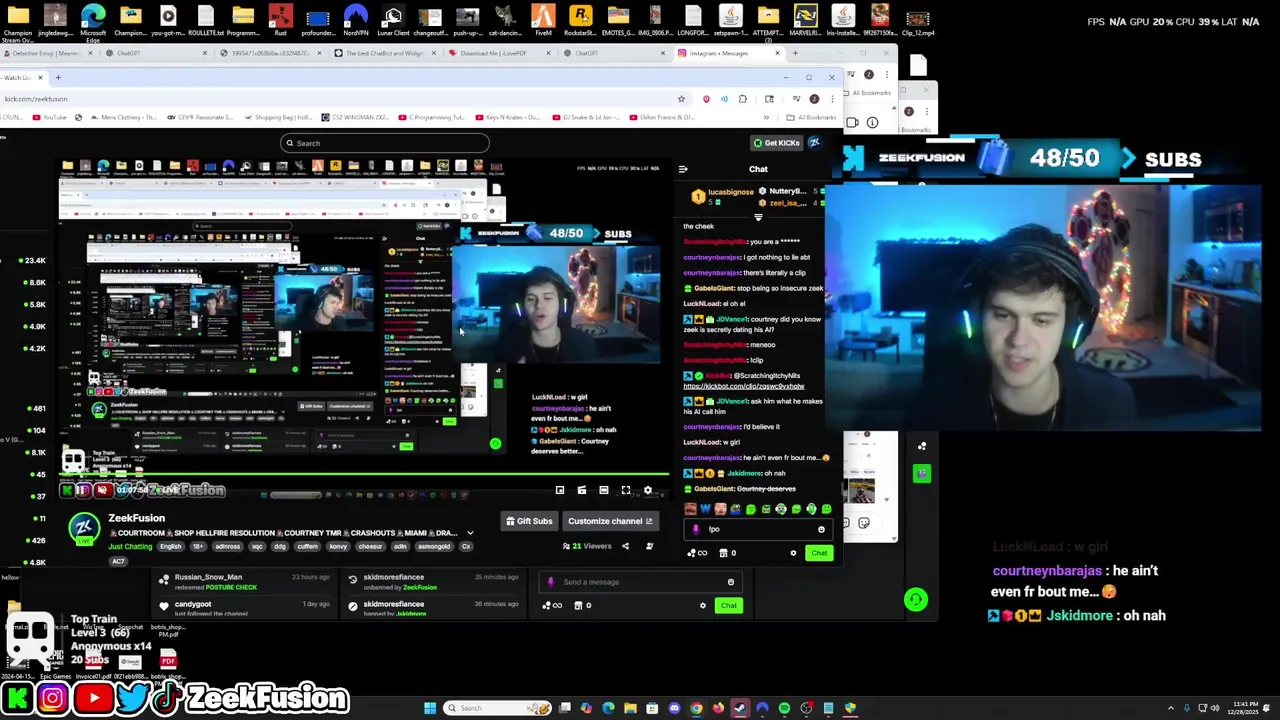Image resolution: width=1280 pixels, height=720 pixels.
Task: Open the video player settings gear
Action: pyautogui.click(x=648, y=490)
